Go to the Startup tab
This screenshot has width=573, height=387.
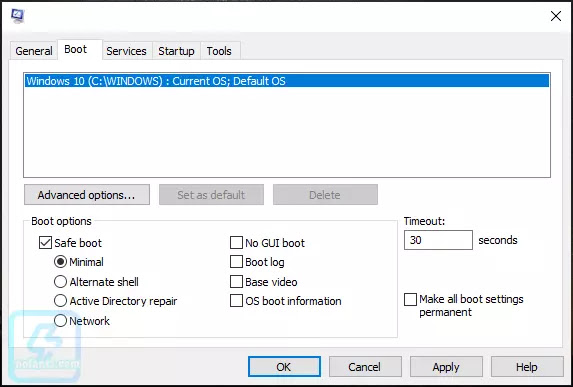(x=176, y=51)
